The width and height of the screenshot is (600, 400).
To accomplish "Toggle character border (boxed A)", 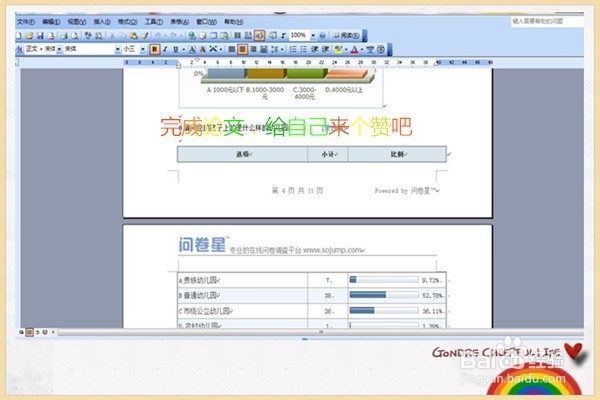I will 192,49.
